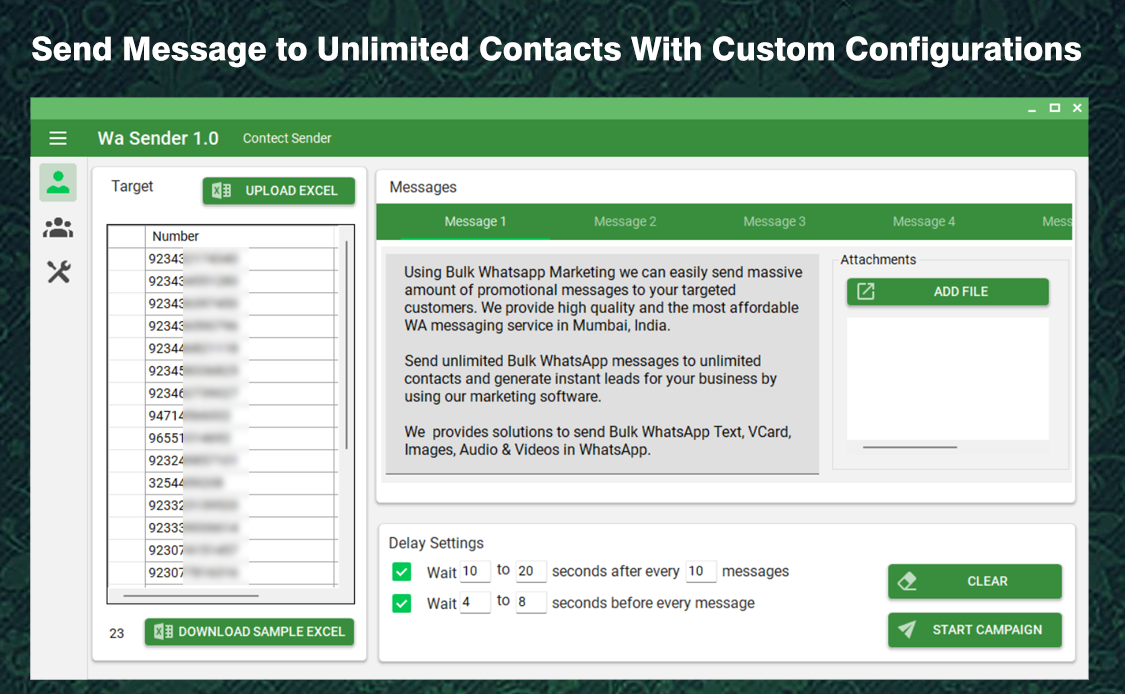Image resolution: width=1125 pixels, height=694 pixels.
Task: Select the Message 3 tab
Action: pos(774,221)
